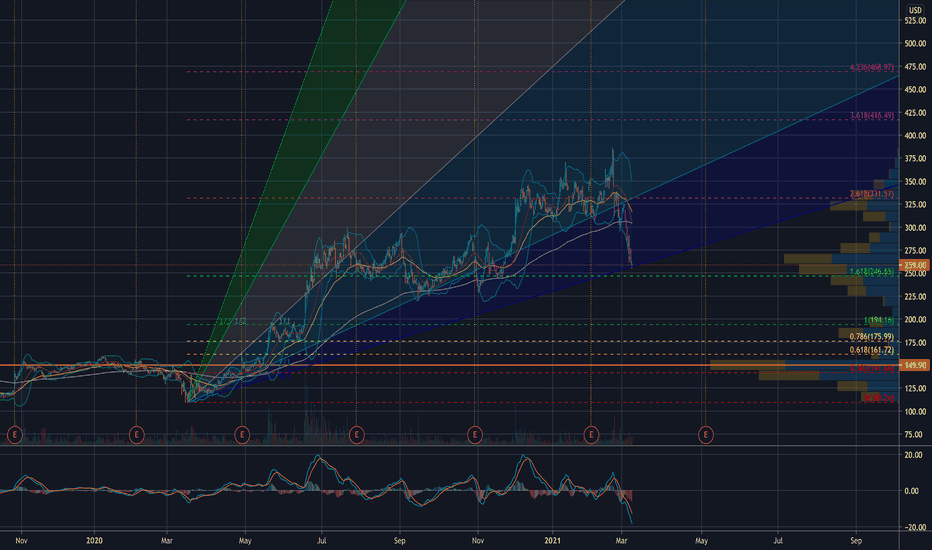Click the Mar label following 2021 on time axis
Screen dimensions: 932x550
(622, 540)
